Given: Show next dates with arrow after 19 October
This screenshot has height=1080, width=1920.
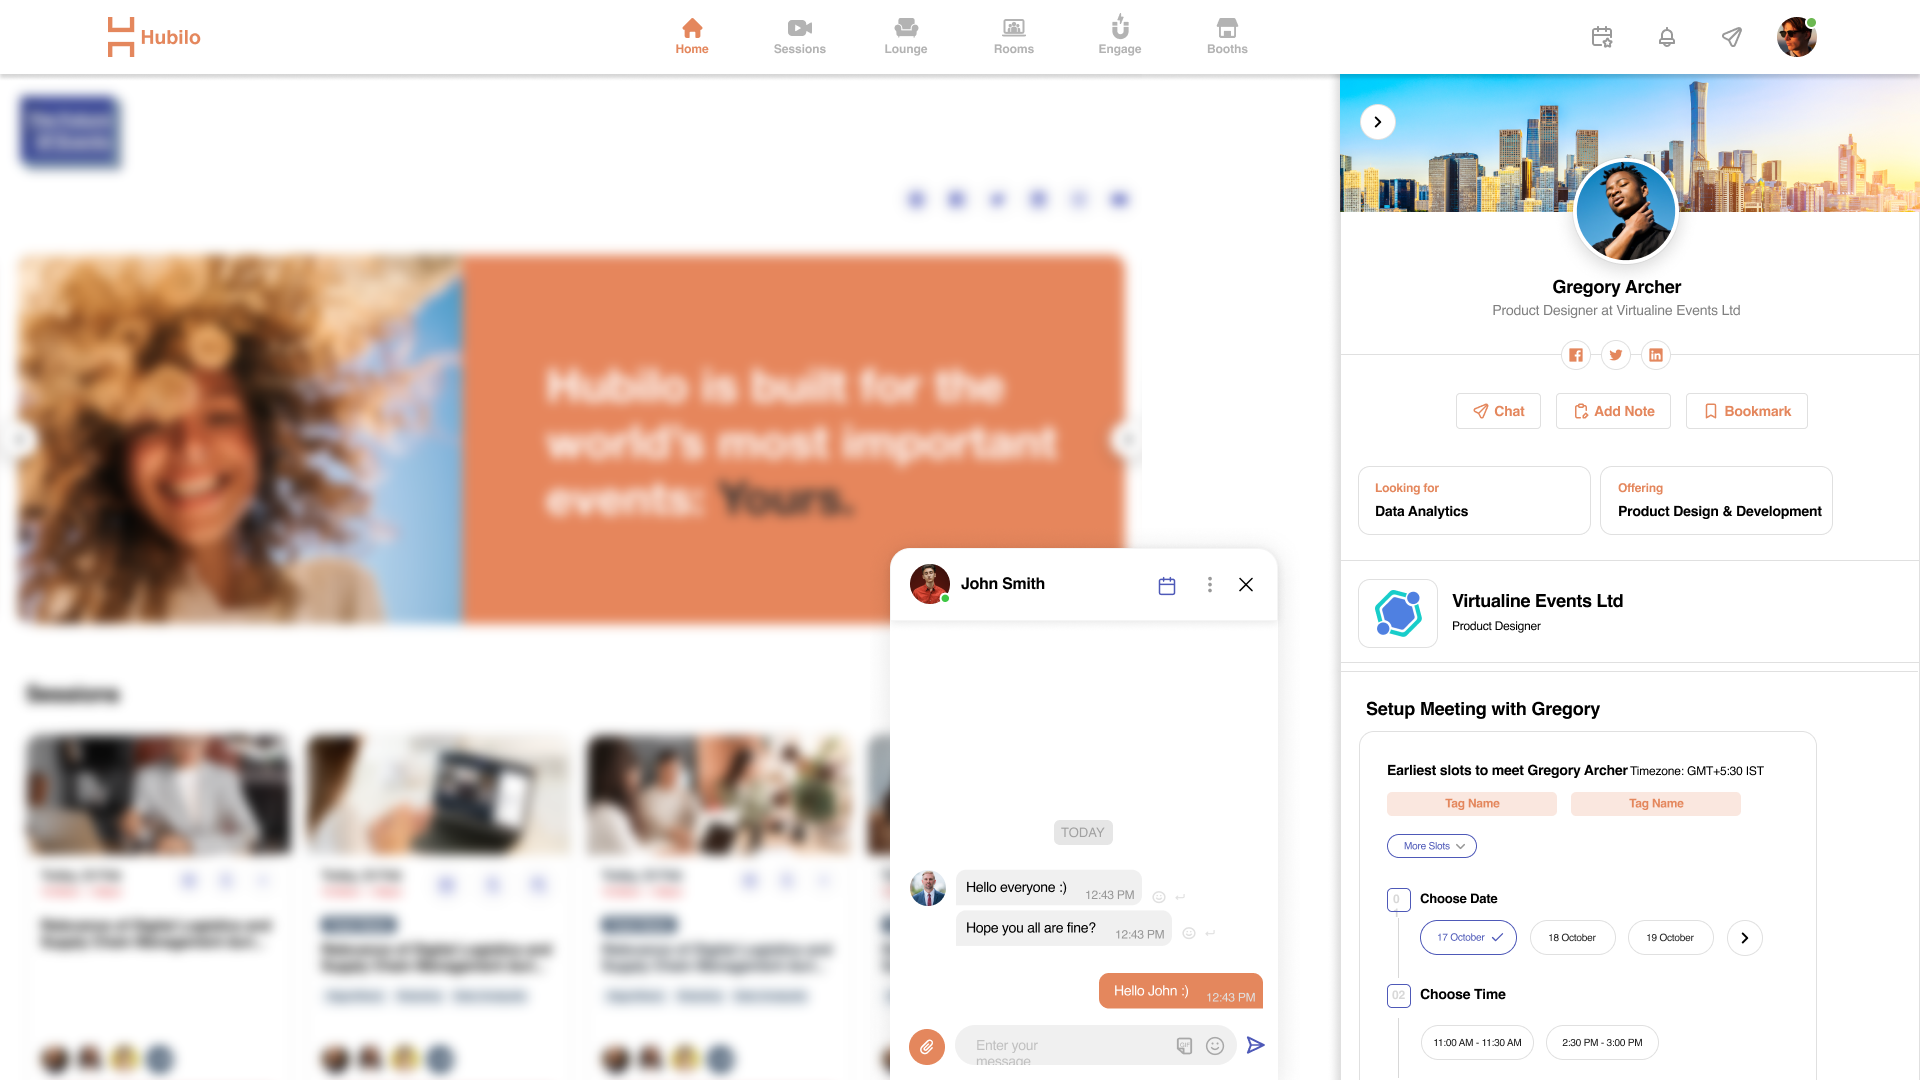Looking at the screenshot, I should click(1745, 938).
